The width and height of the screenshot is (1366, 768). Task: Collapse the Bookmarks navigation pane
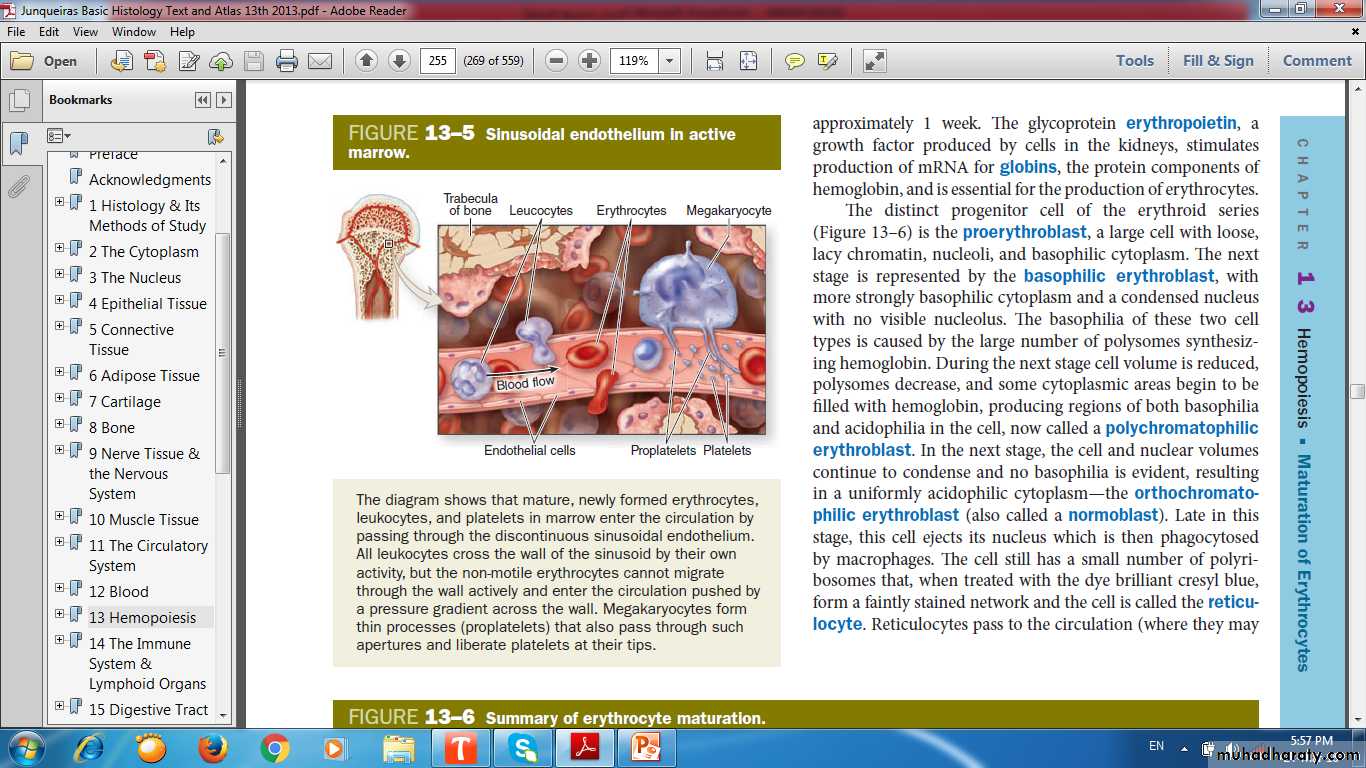click(203, 100)
